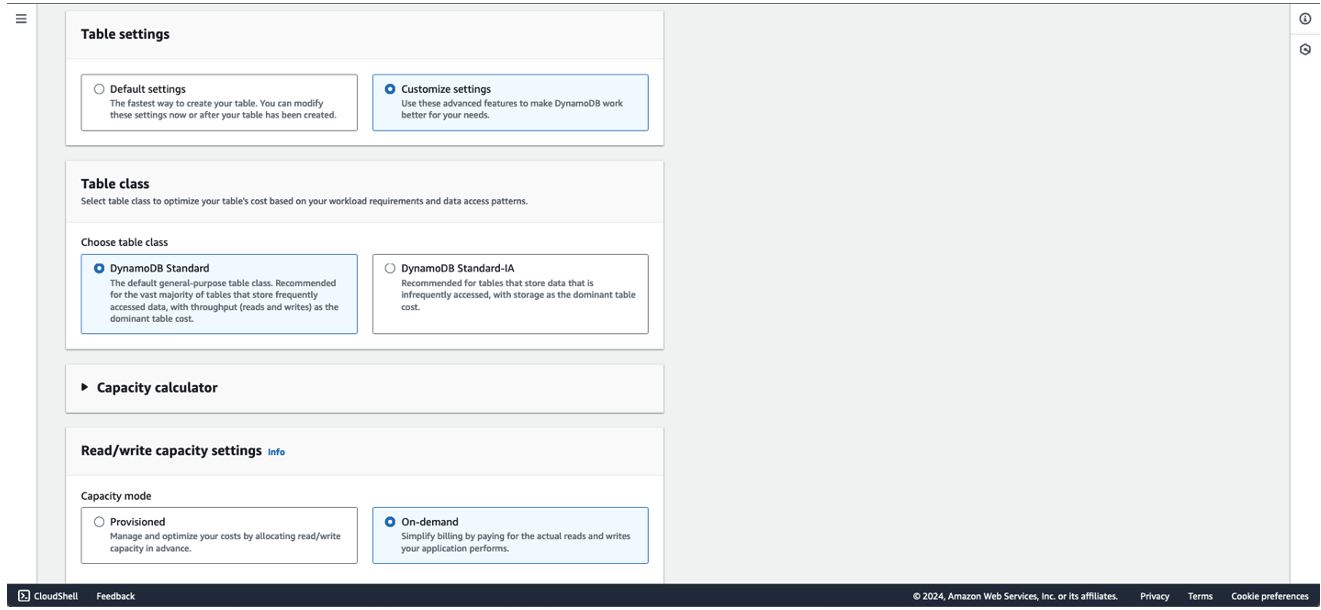This screenshot has width=1321, height=610.
Task: Select the Default settings radio button
Action: pyautogui.click(x=99, y=89)
